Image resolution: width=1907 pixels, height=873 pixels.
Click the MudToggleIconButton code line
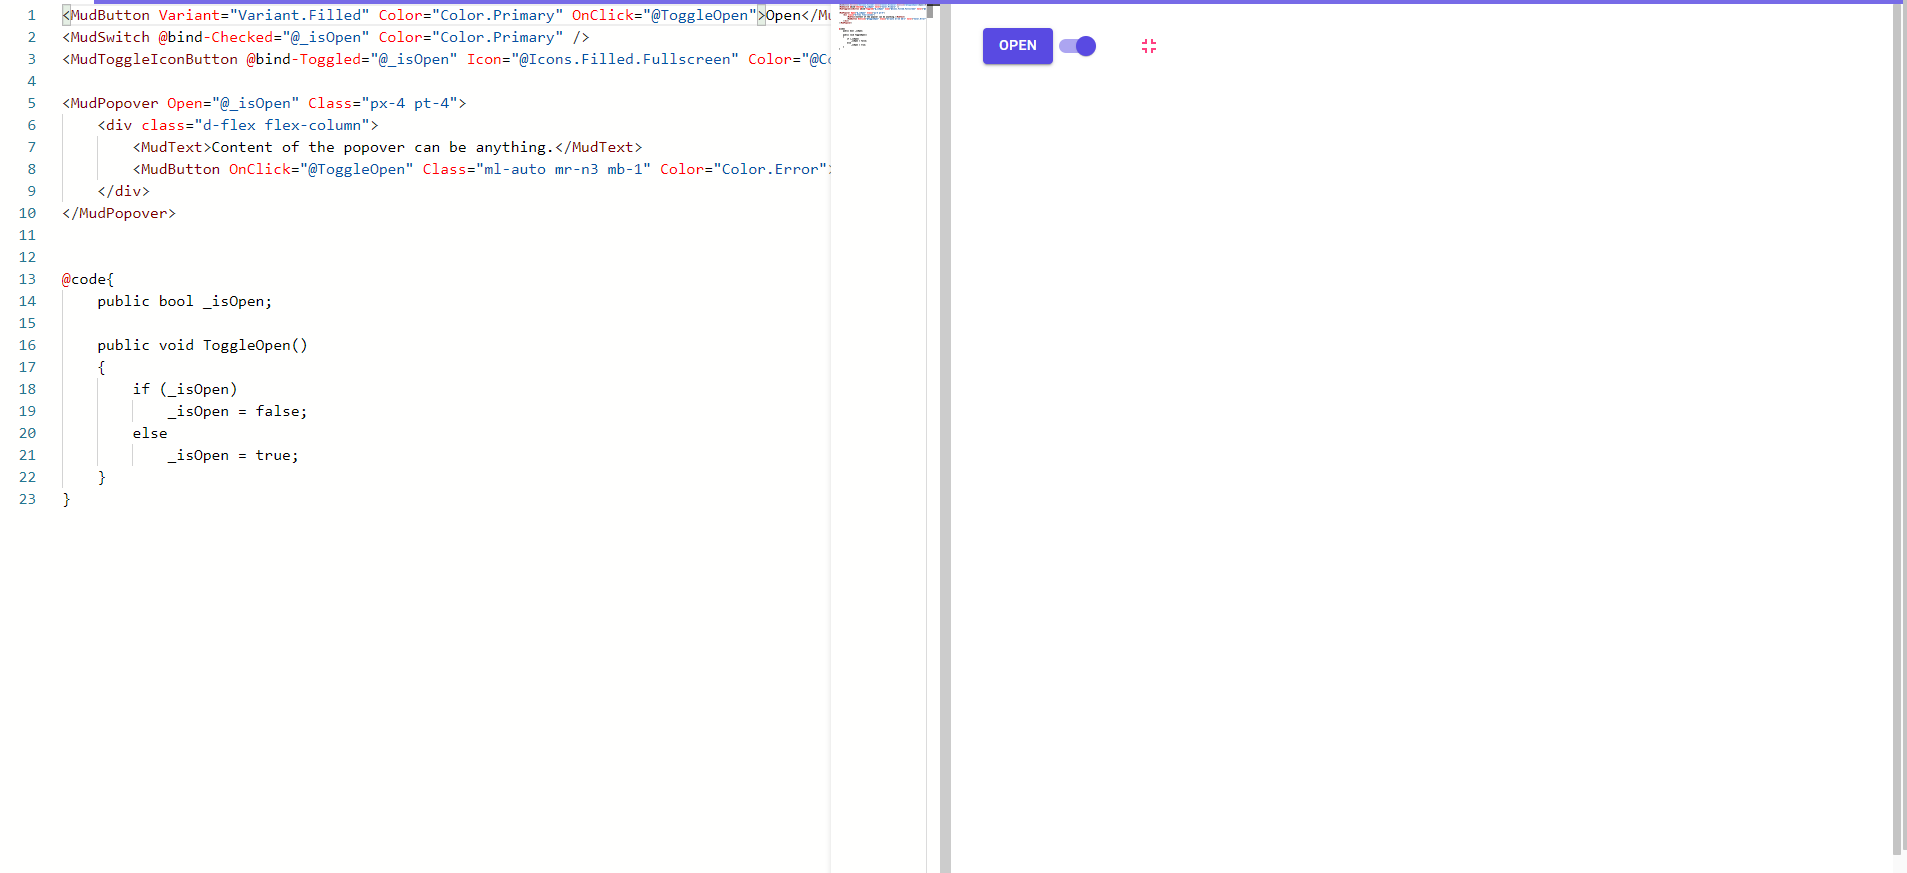446,59
